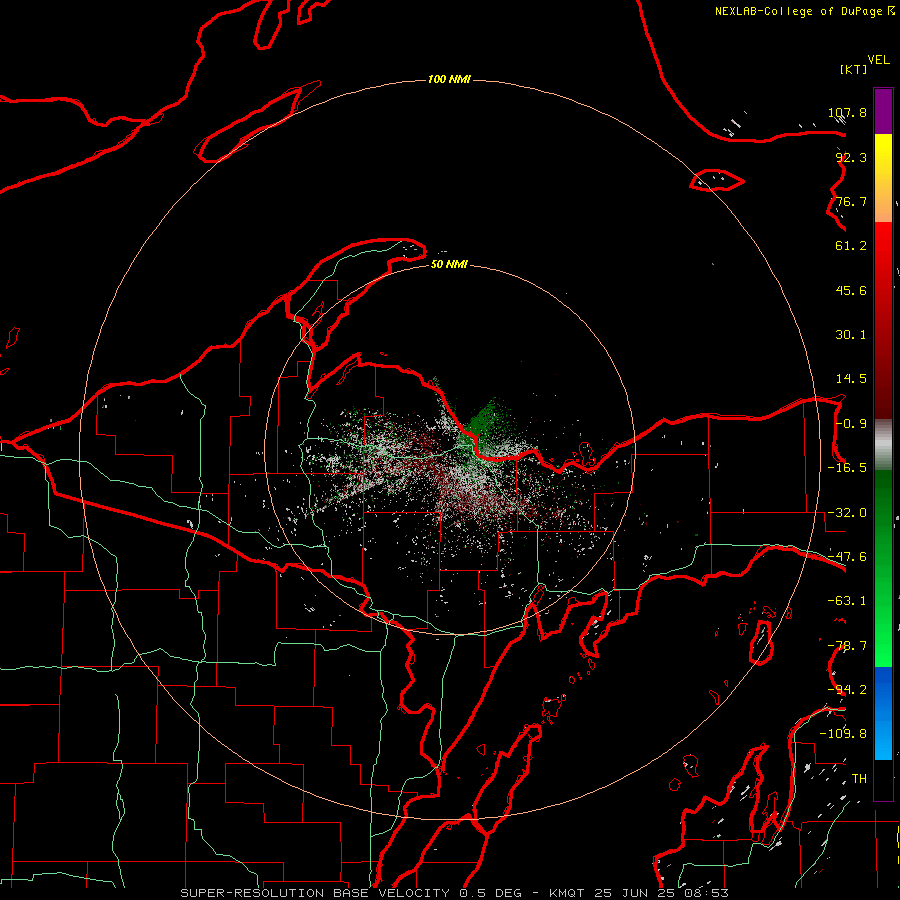Click the [KT] units label

853,69
